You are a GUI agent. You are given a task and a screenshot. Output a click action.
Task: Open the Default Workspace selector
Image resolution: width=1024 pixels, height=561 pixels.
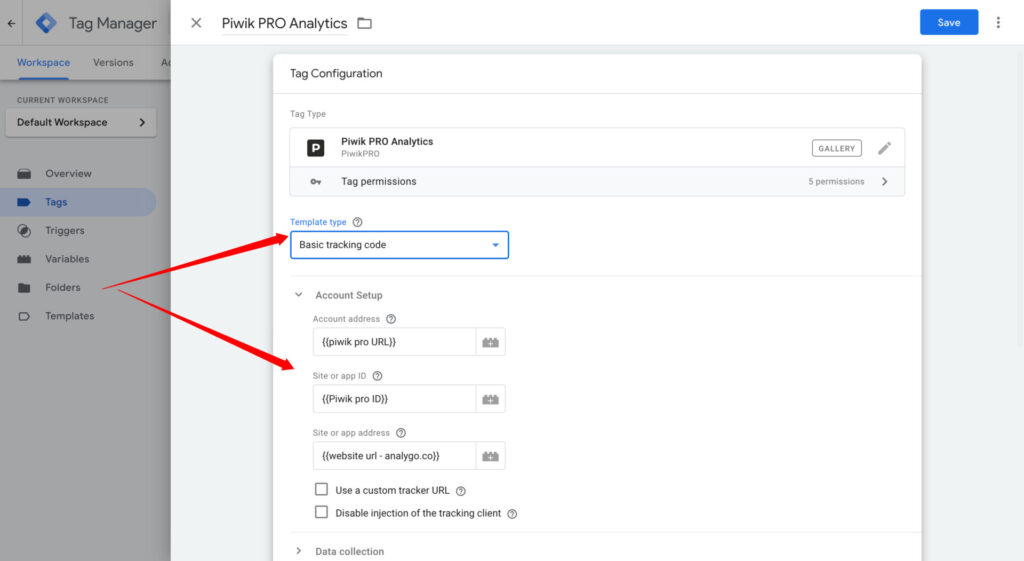[81, 122]
